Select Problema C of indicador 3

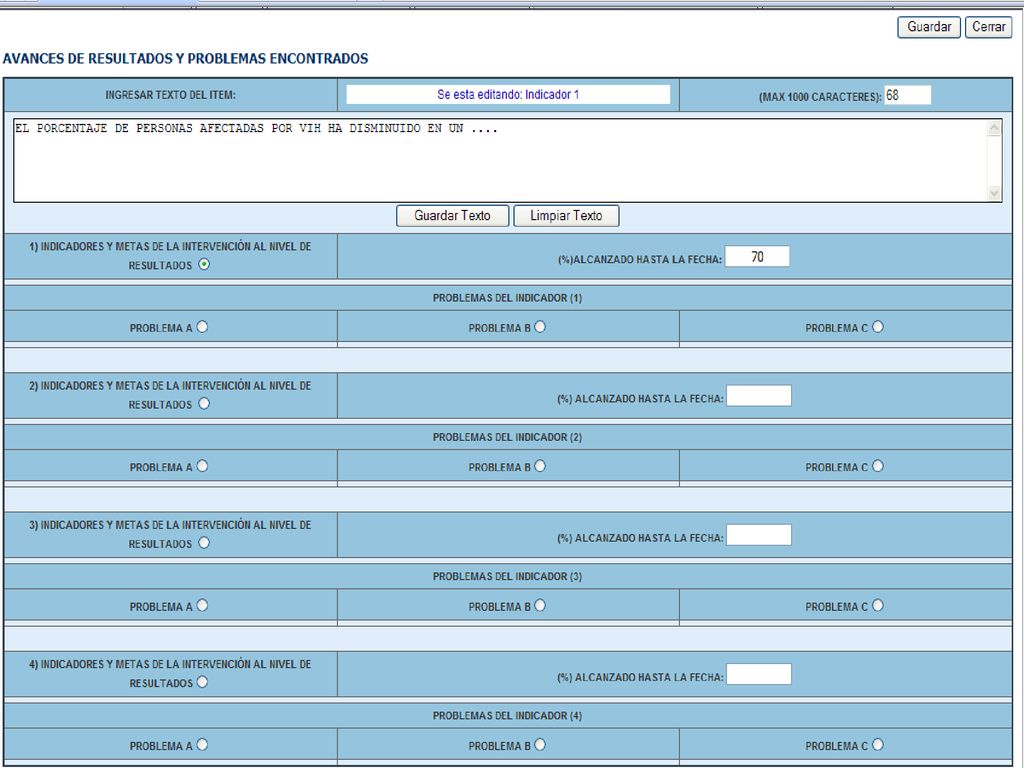coord(877,605)
